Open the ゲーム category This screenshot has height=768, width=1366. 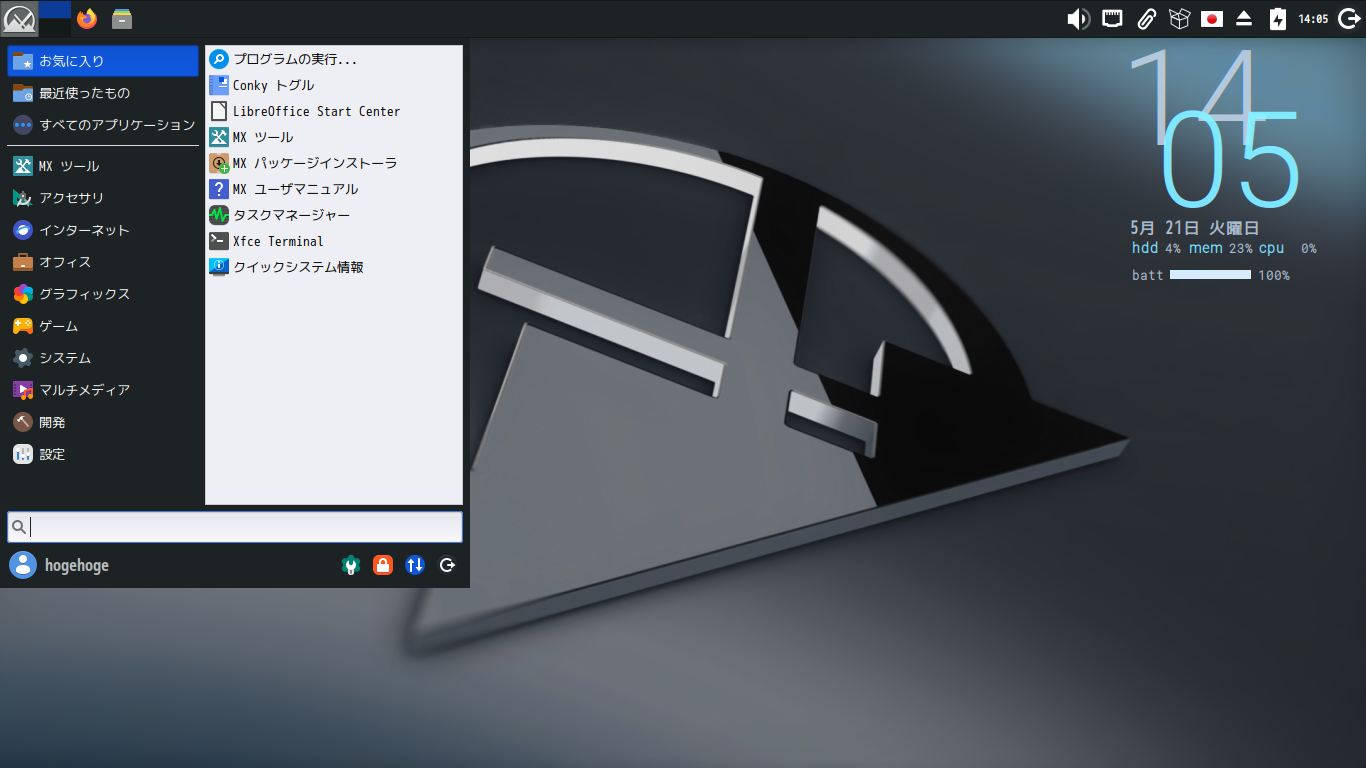point(103,326)
